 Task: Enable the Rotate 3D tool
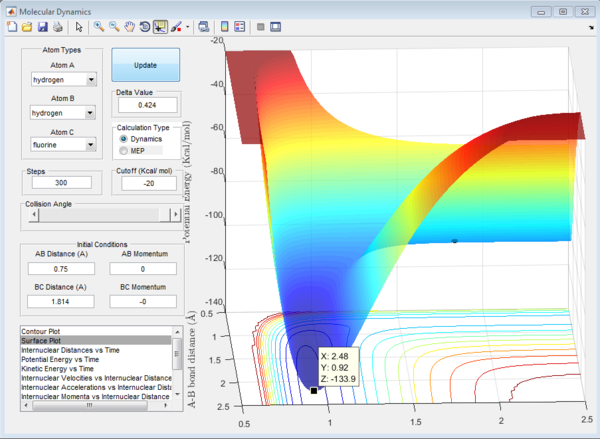143,27
